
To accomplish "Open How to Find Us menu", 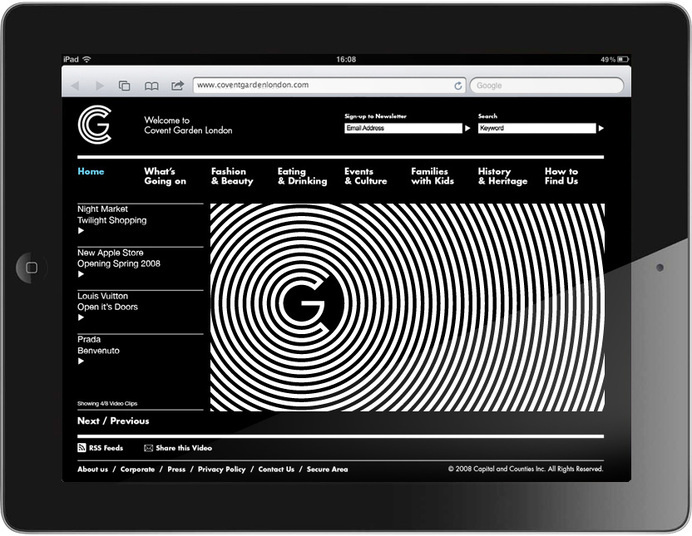I will coord(561,176).
